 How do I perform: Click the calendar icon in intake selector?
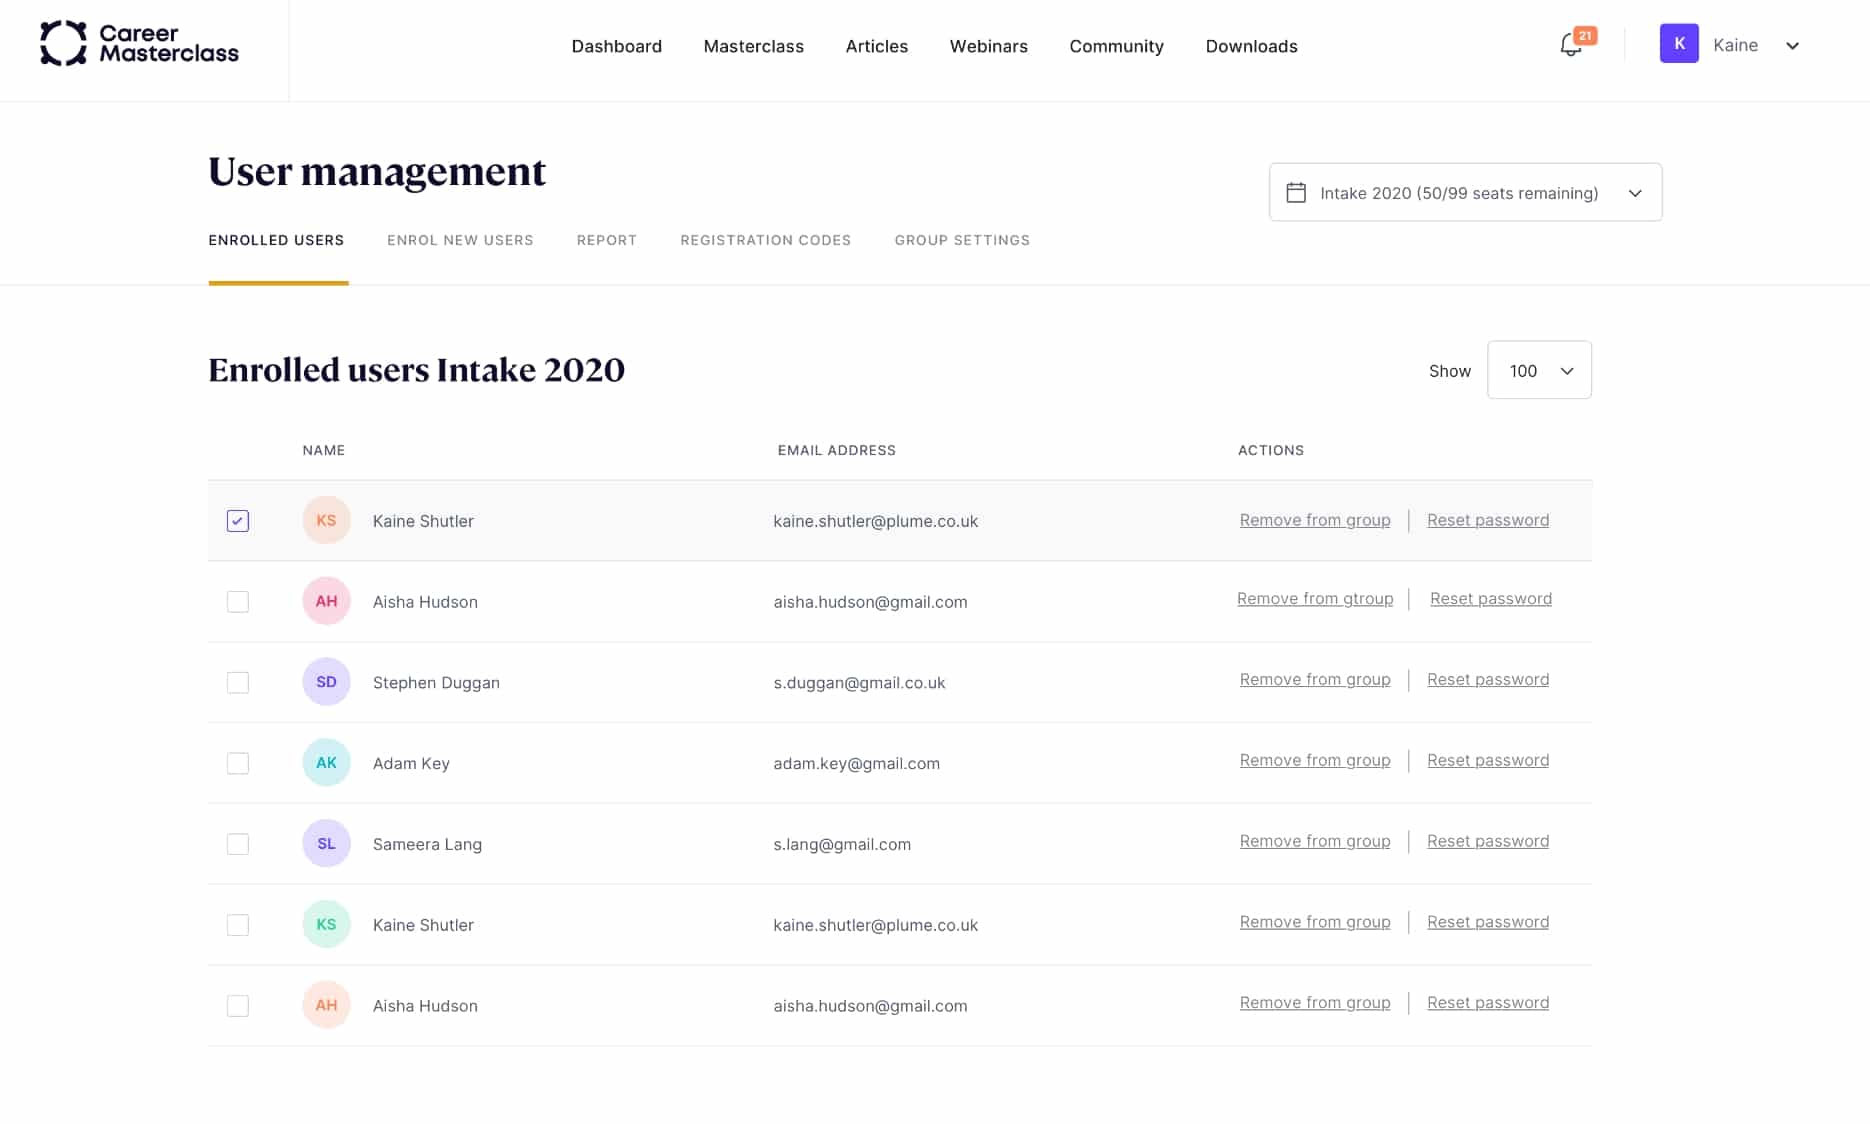coord(1296,192)
